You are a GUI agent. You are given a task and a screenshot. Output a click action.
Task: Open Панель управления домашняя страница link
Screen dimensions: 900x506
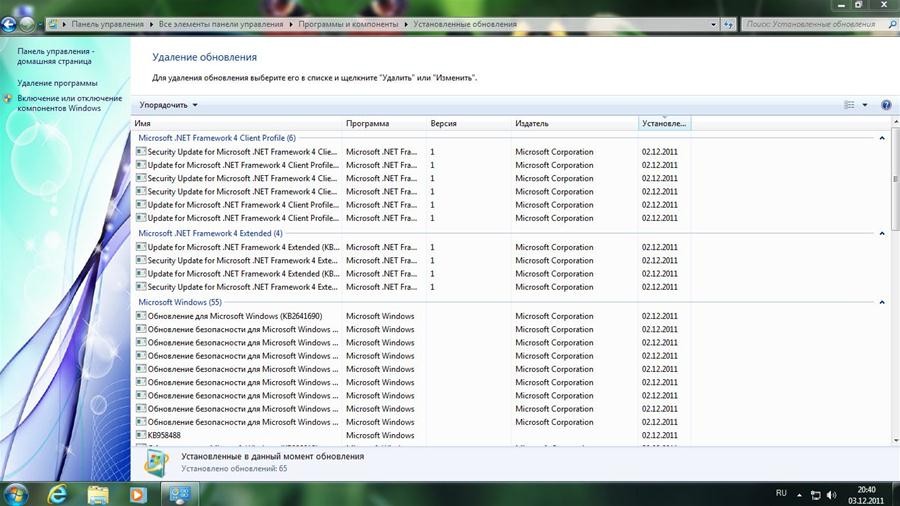pos(56,56)
